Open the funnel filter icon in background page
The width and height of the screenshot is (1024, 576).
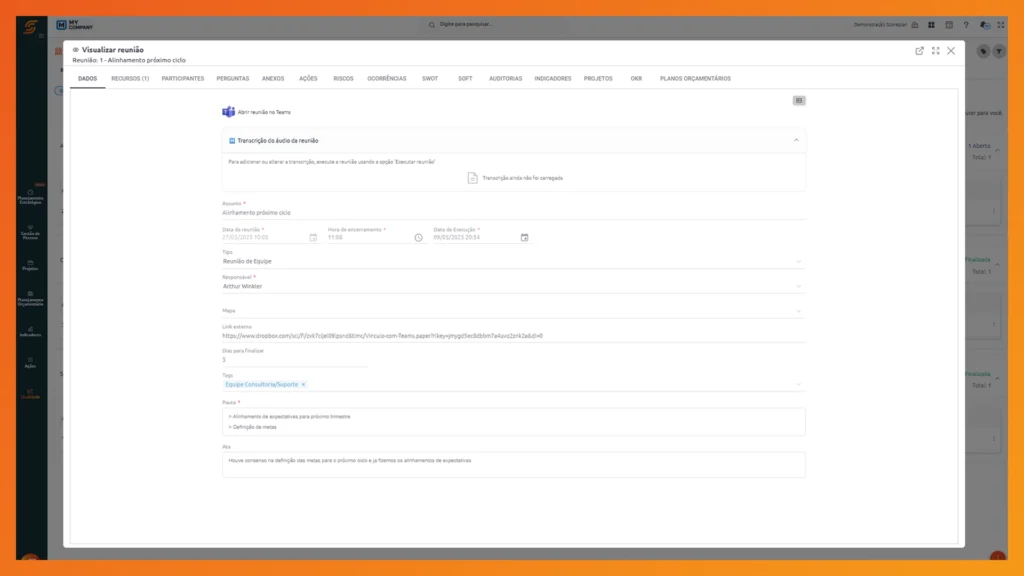999,51
